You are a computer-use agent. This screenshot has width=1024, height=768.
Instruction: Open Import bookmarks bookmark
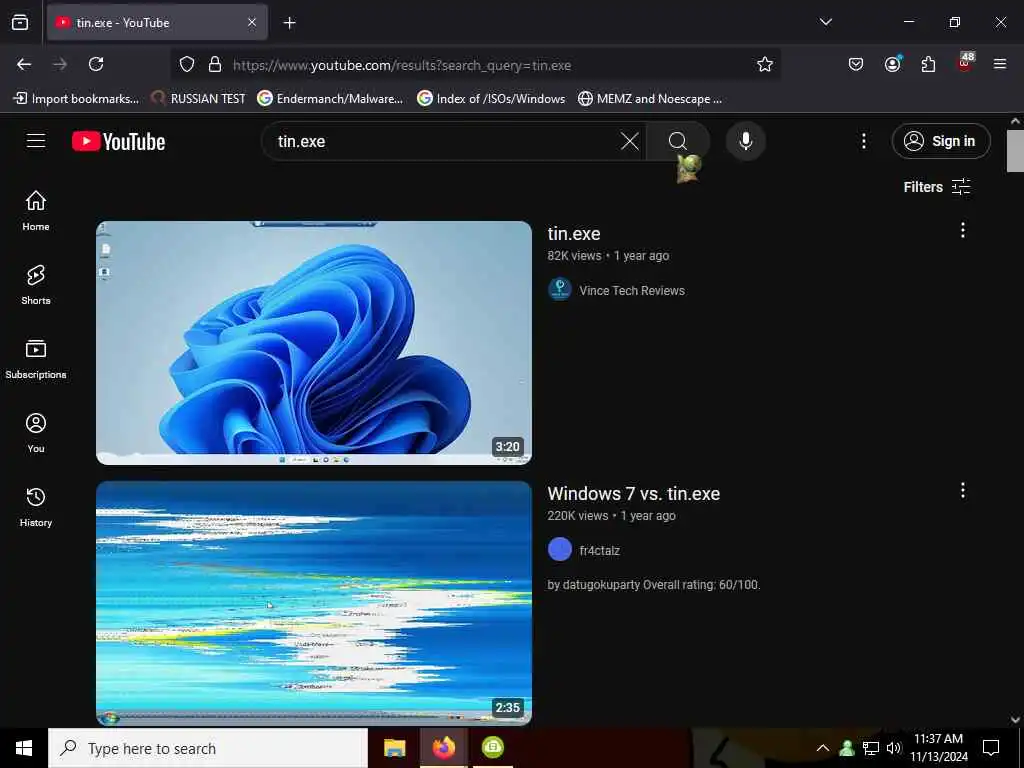click(x=76, y=99)
